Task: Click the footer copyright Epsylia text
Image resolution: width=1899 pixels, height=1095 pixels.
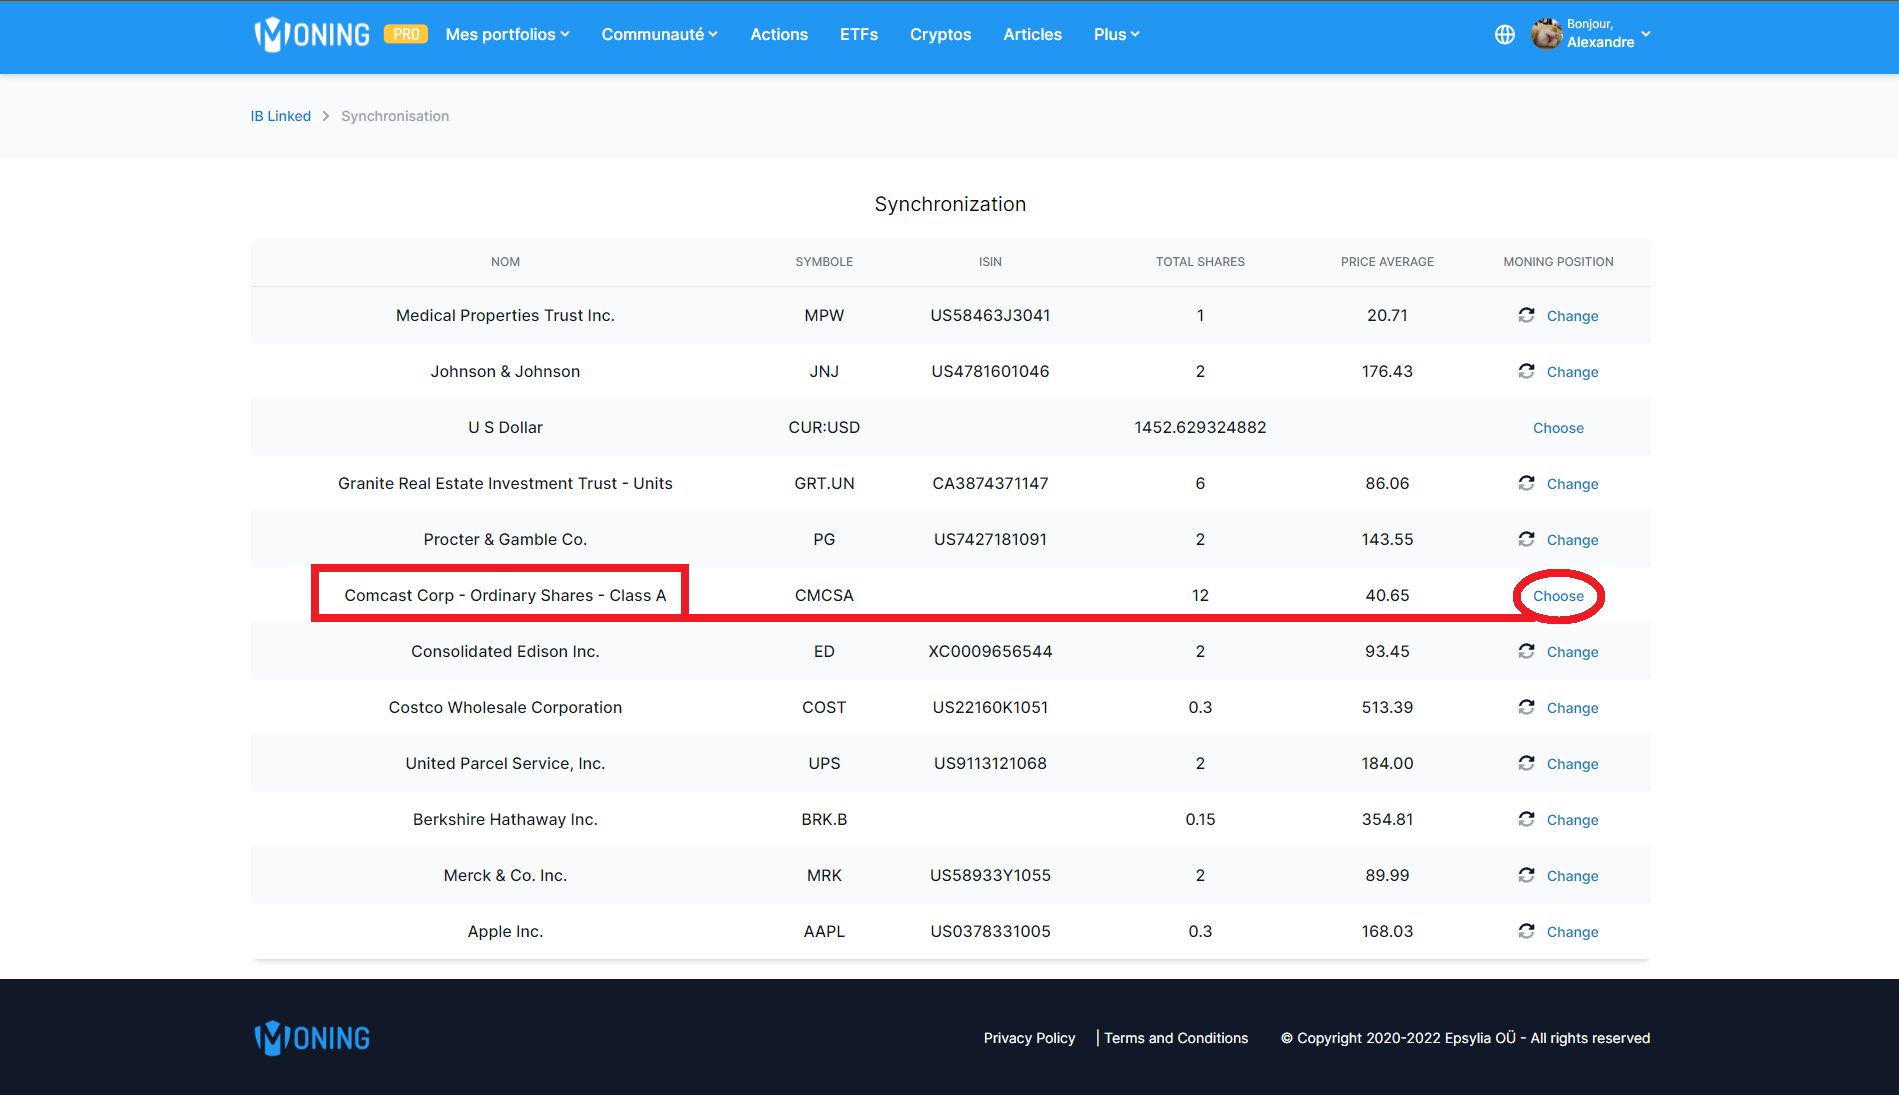Action: point(1465,1038)
